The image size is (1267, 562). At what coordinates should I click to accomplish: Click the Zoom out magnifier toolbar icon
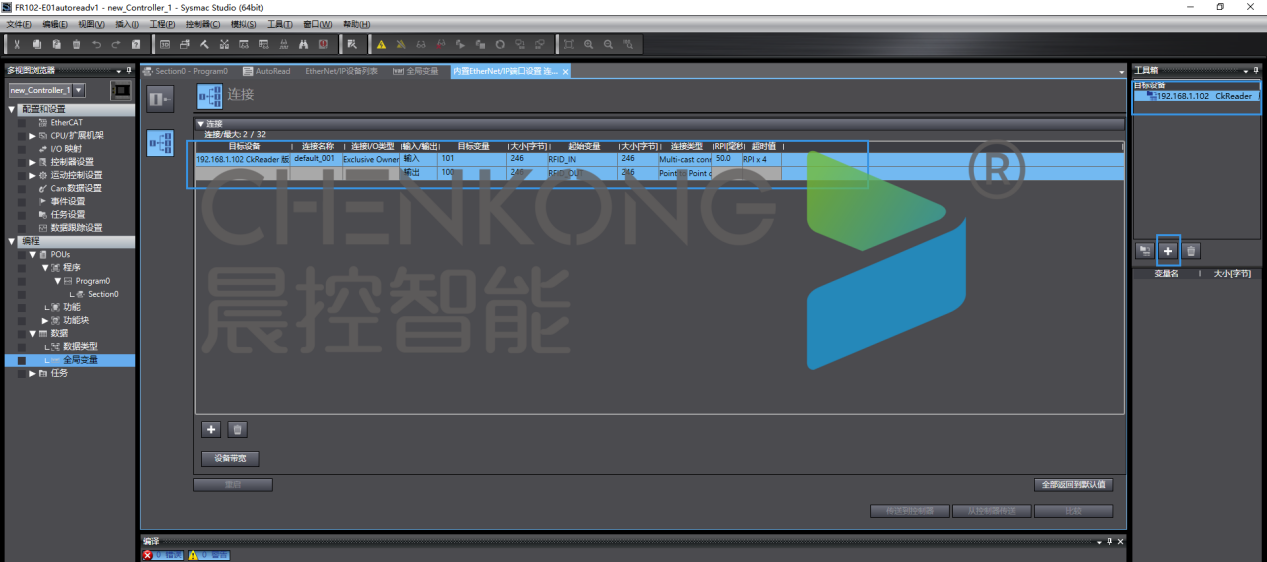tap(608, 44)
